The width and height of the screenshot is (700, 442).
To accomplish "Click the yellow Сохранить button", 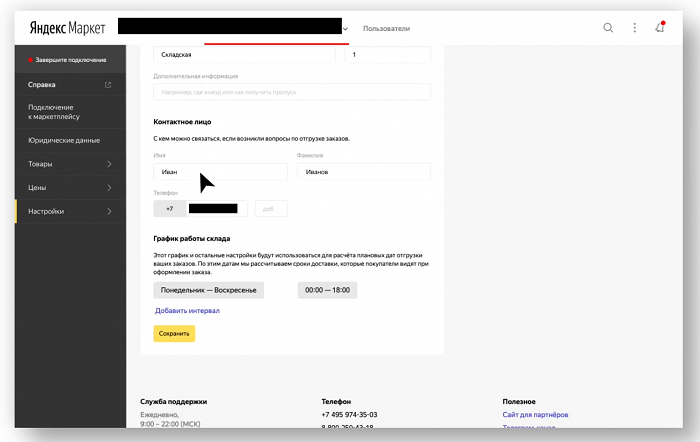I will click(x=174, y=334).
